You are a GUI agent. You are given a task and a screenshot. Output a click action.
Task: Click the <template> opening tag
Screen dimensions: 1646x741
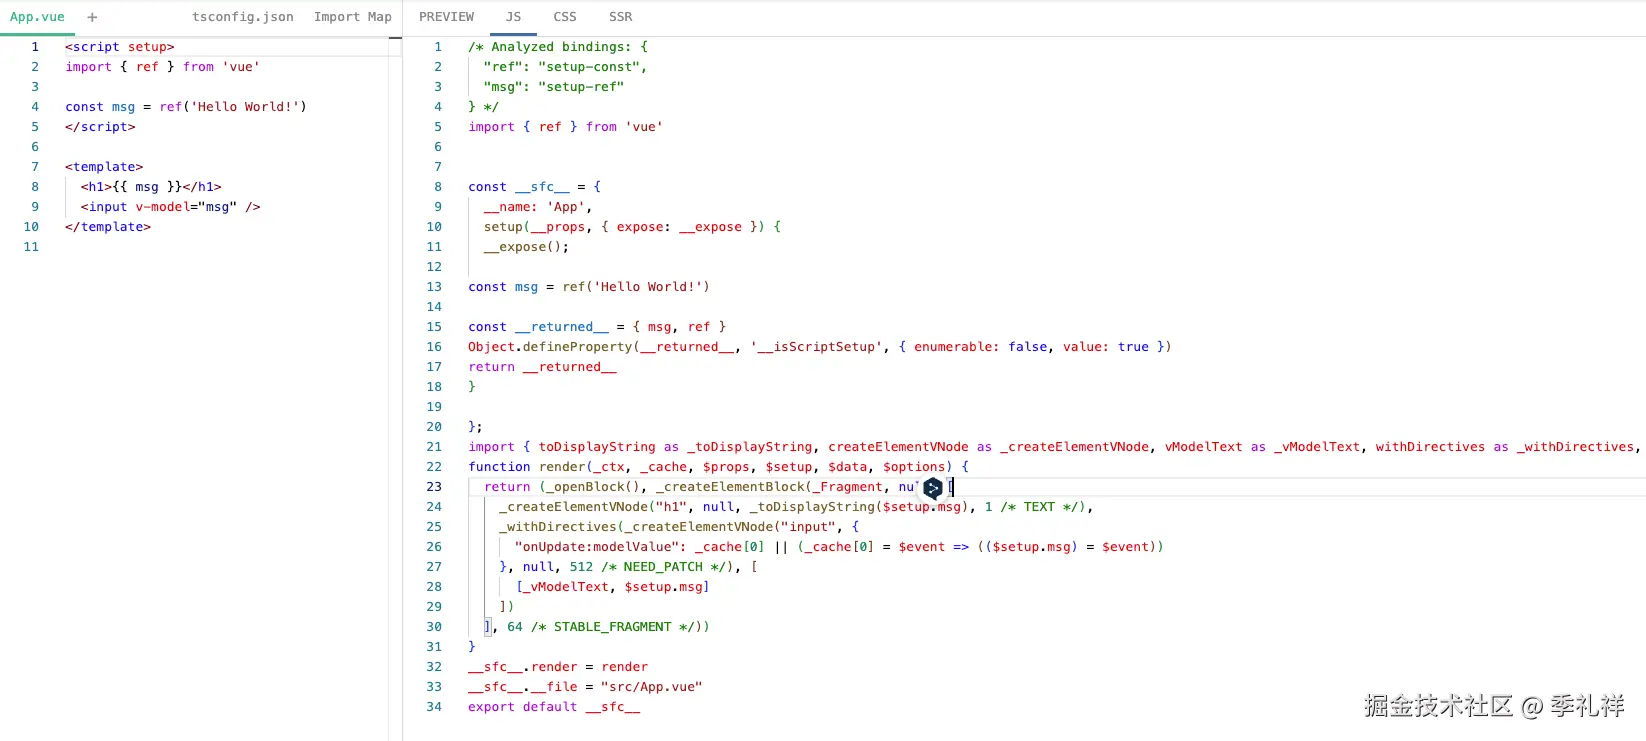point(104,167)
